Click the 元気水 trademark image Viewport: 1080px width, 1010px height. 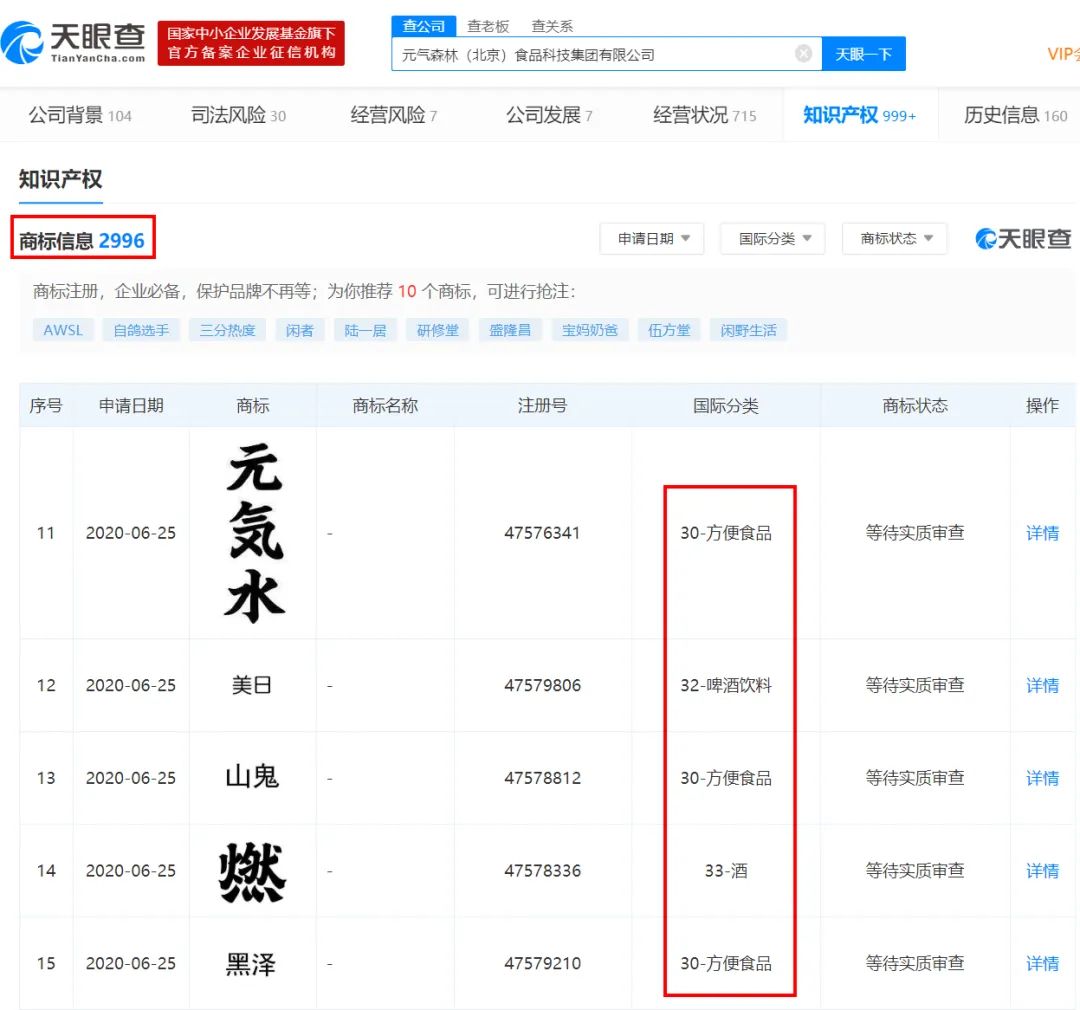[x=254, y=533]
